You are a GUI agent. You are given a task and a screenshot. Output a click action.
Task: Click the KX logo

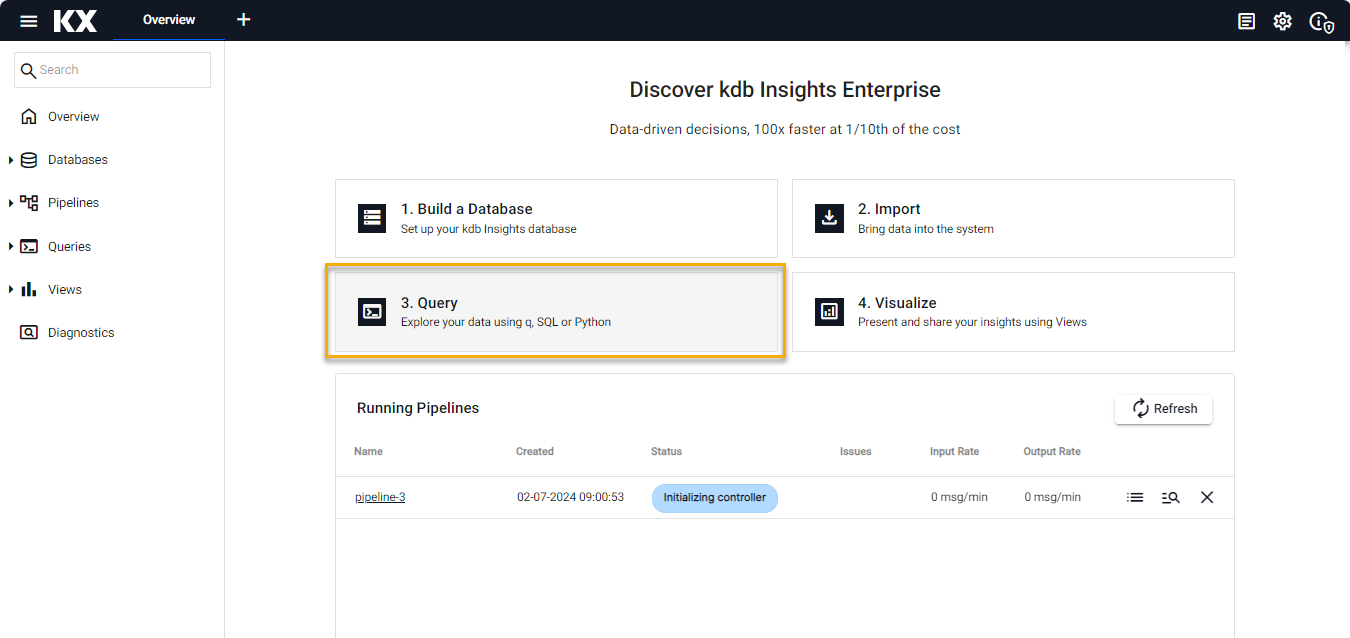tap(75, 21)
